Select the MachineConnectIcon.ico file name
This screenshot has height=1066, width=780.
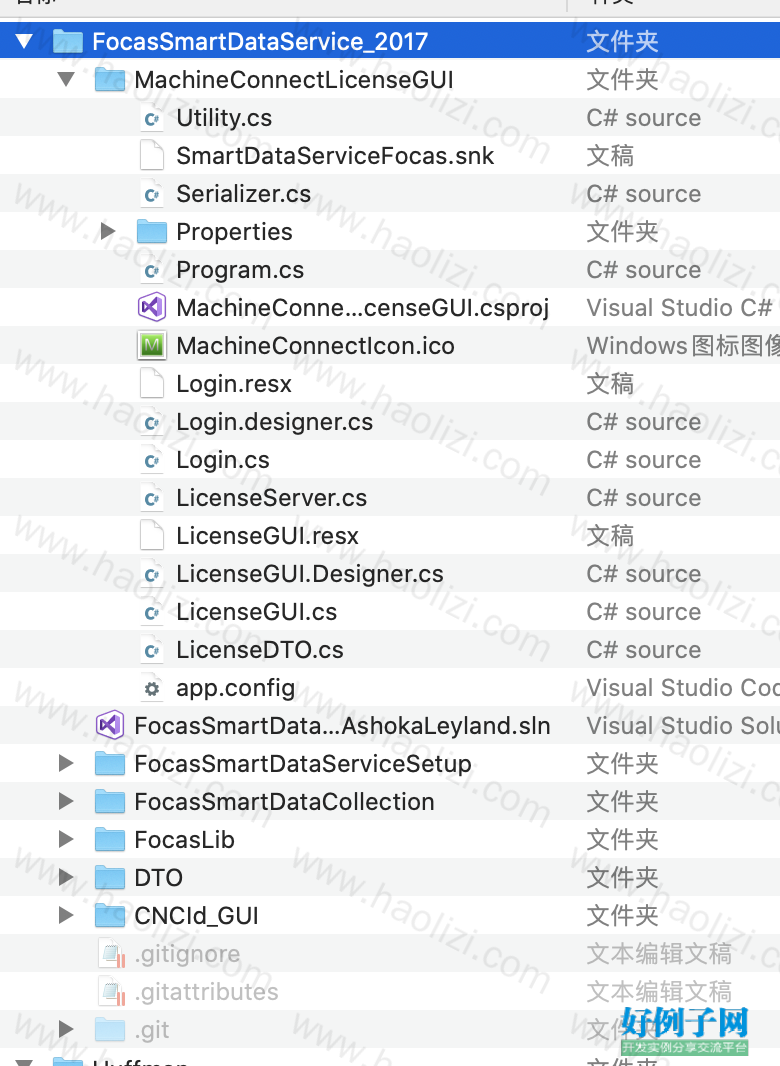tap(315, 345)
